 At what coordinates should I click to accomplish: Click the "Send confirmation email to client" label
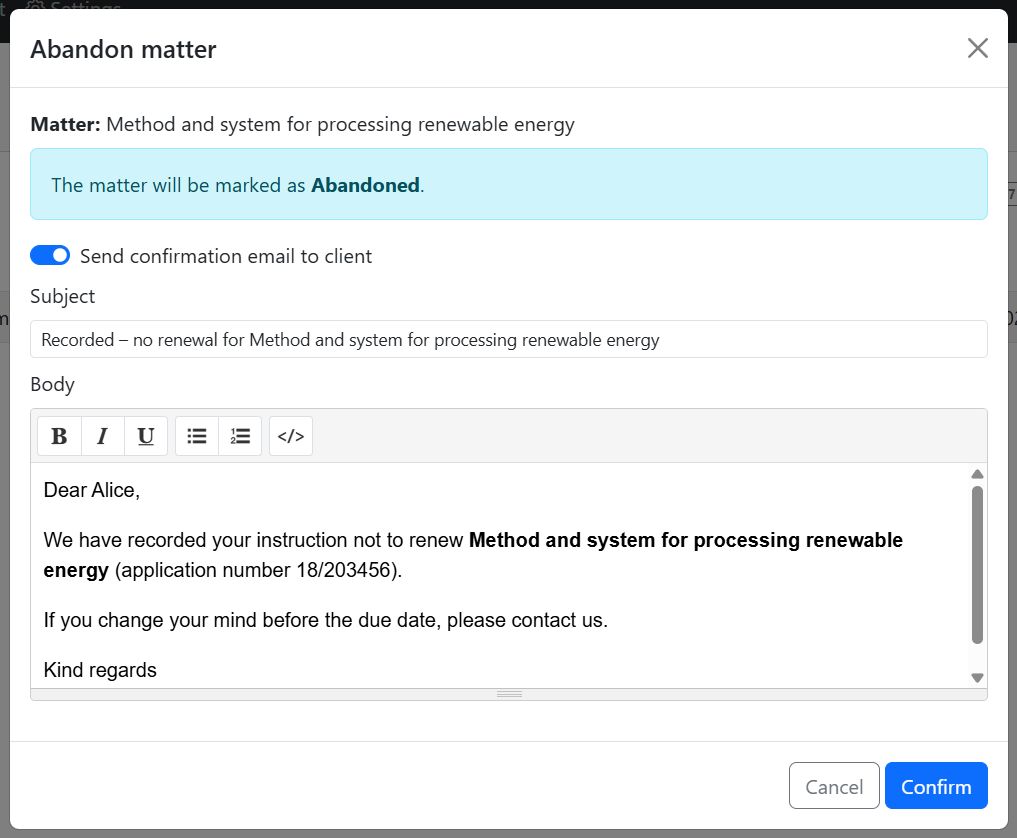click(226, 256)
